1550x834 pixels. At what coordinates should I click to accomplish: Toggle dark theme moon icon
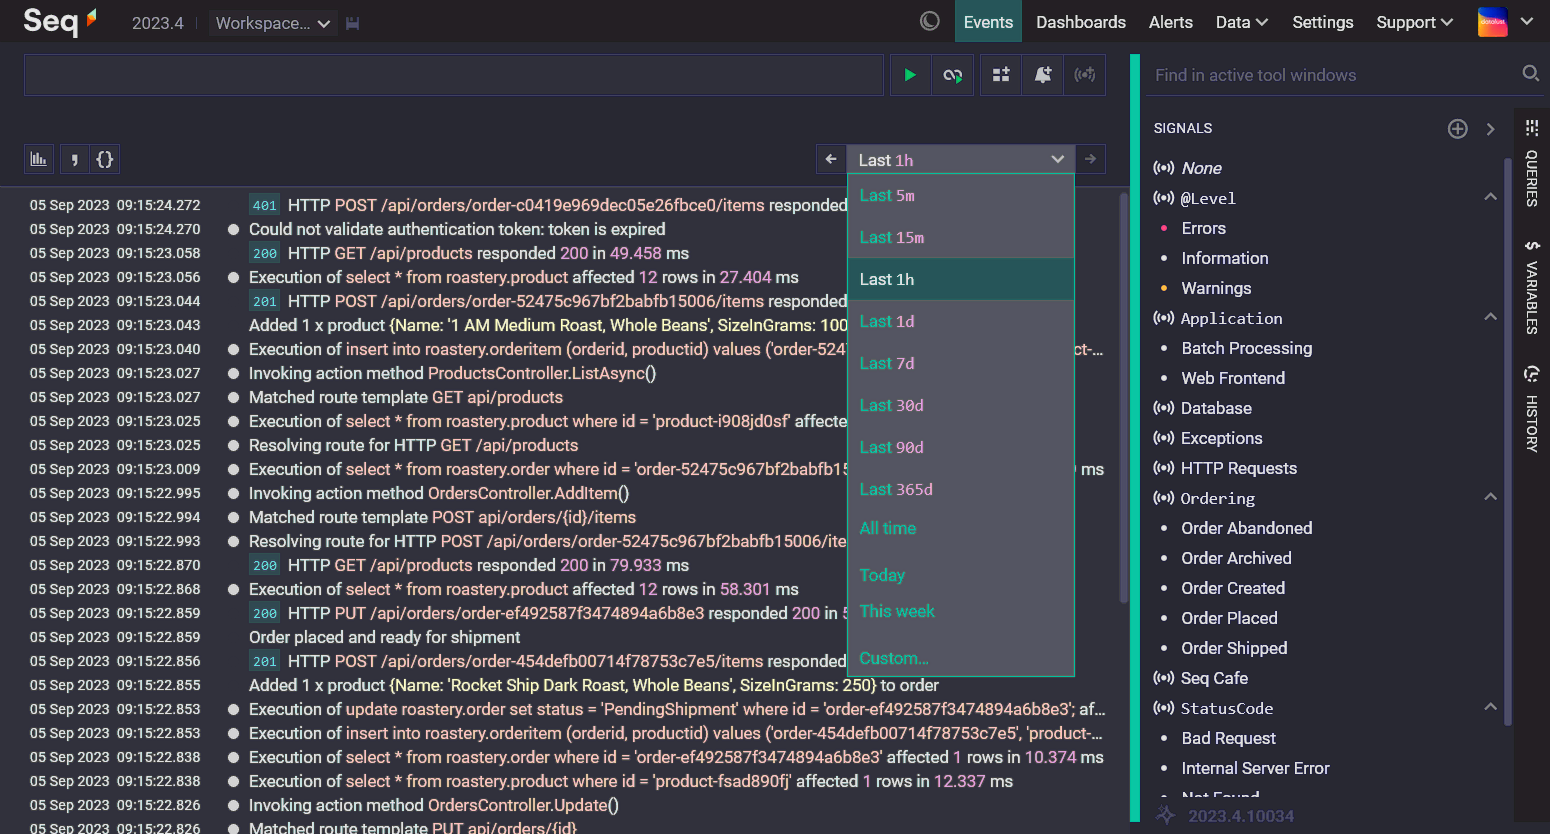[930, 21]
